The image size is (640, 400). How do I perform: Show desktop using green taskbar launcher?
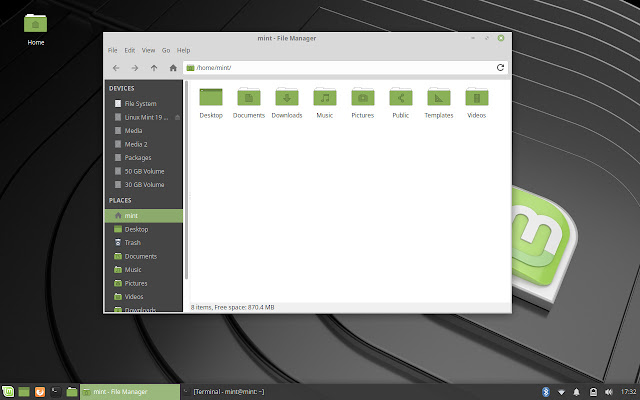[x=24, y=392]
